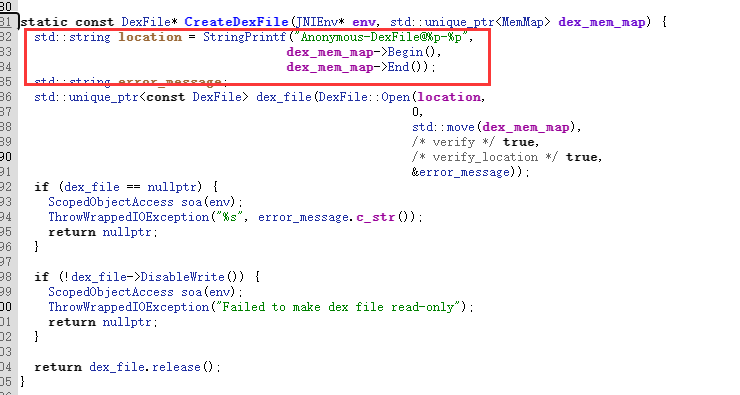740x395 pixels.
Task: Click MemMap inside the std::unique_ptr parameter
Action: click(x=522, y=22)
